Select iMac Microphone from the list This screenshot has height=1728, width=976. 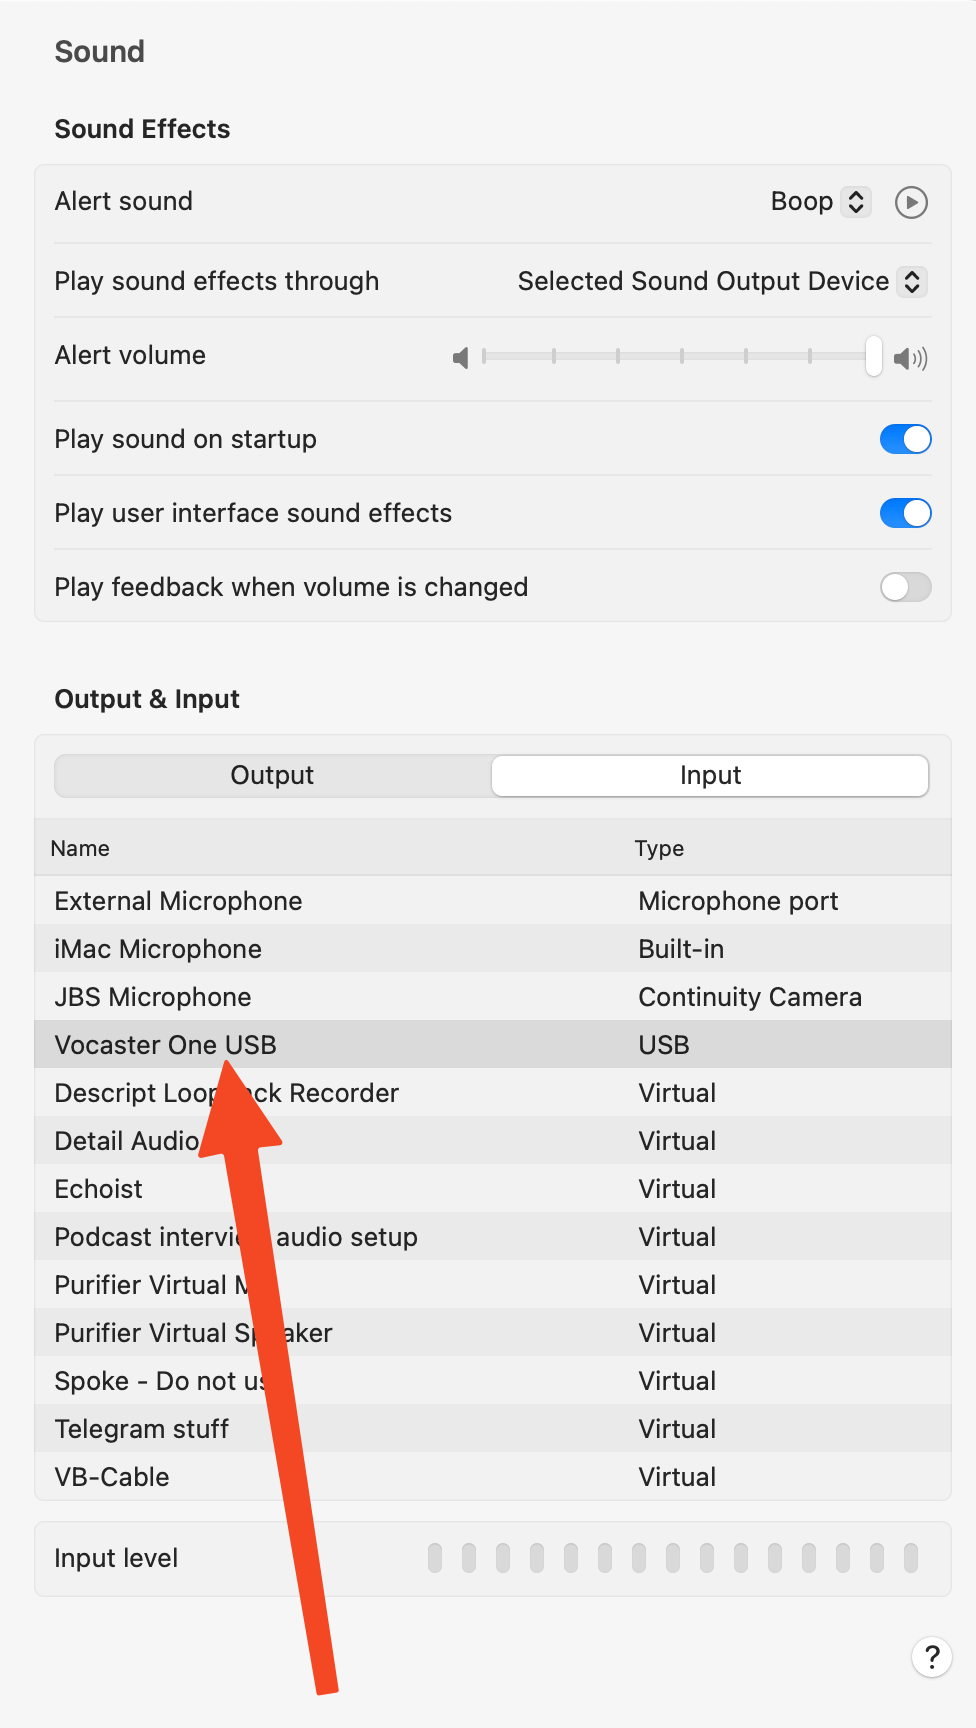coord(493,948)
